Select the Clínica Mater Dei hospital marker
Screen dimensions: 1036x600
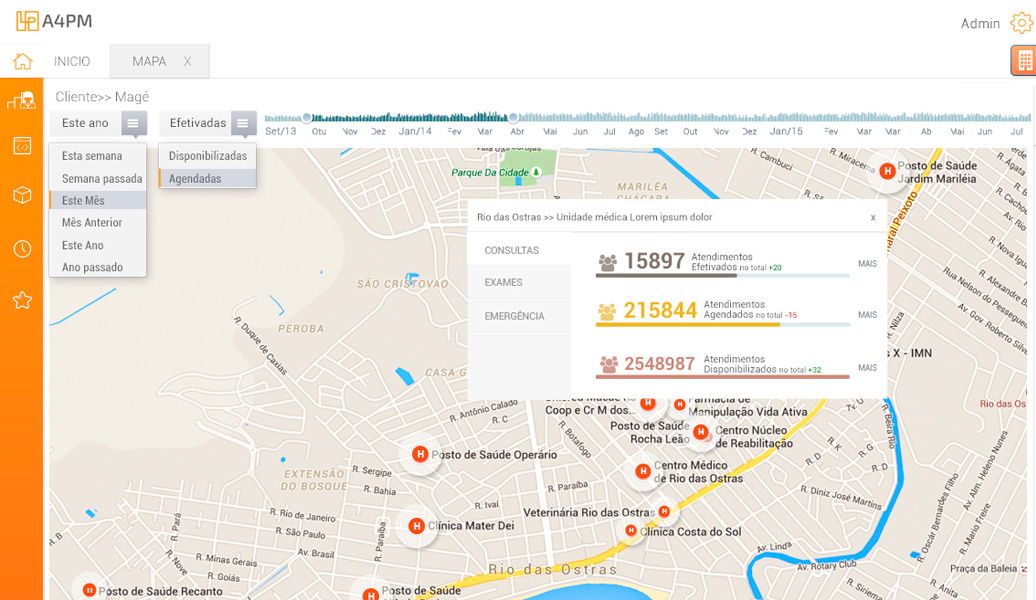tap(416, 525)
